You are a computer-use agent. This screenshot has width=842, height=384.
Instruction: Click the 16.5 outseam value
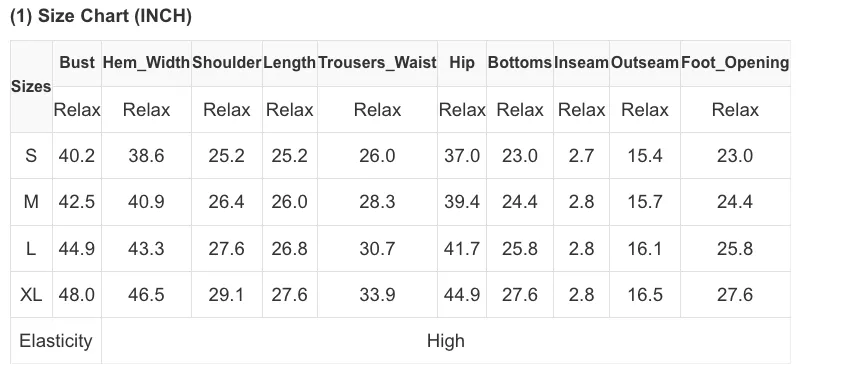645,295
